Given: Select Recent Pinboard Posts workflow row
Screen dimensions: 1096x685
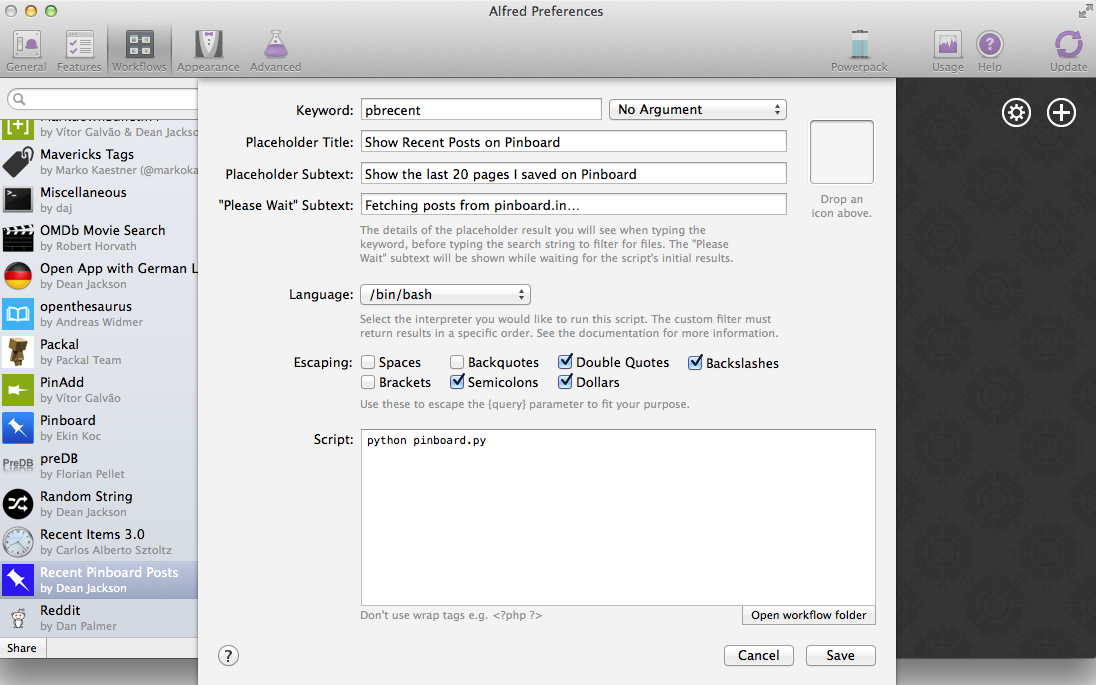Looking at the screenshot, I should click(x=99, y=579).
